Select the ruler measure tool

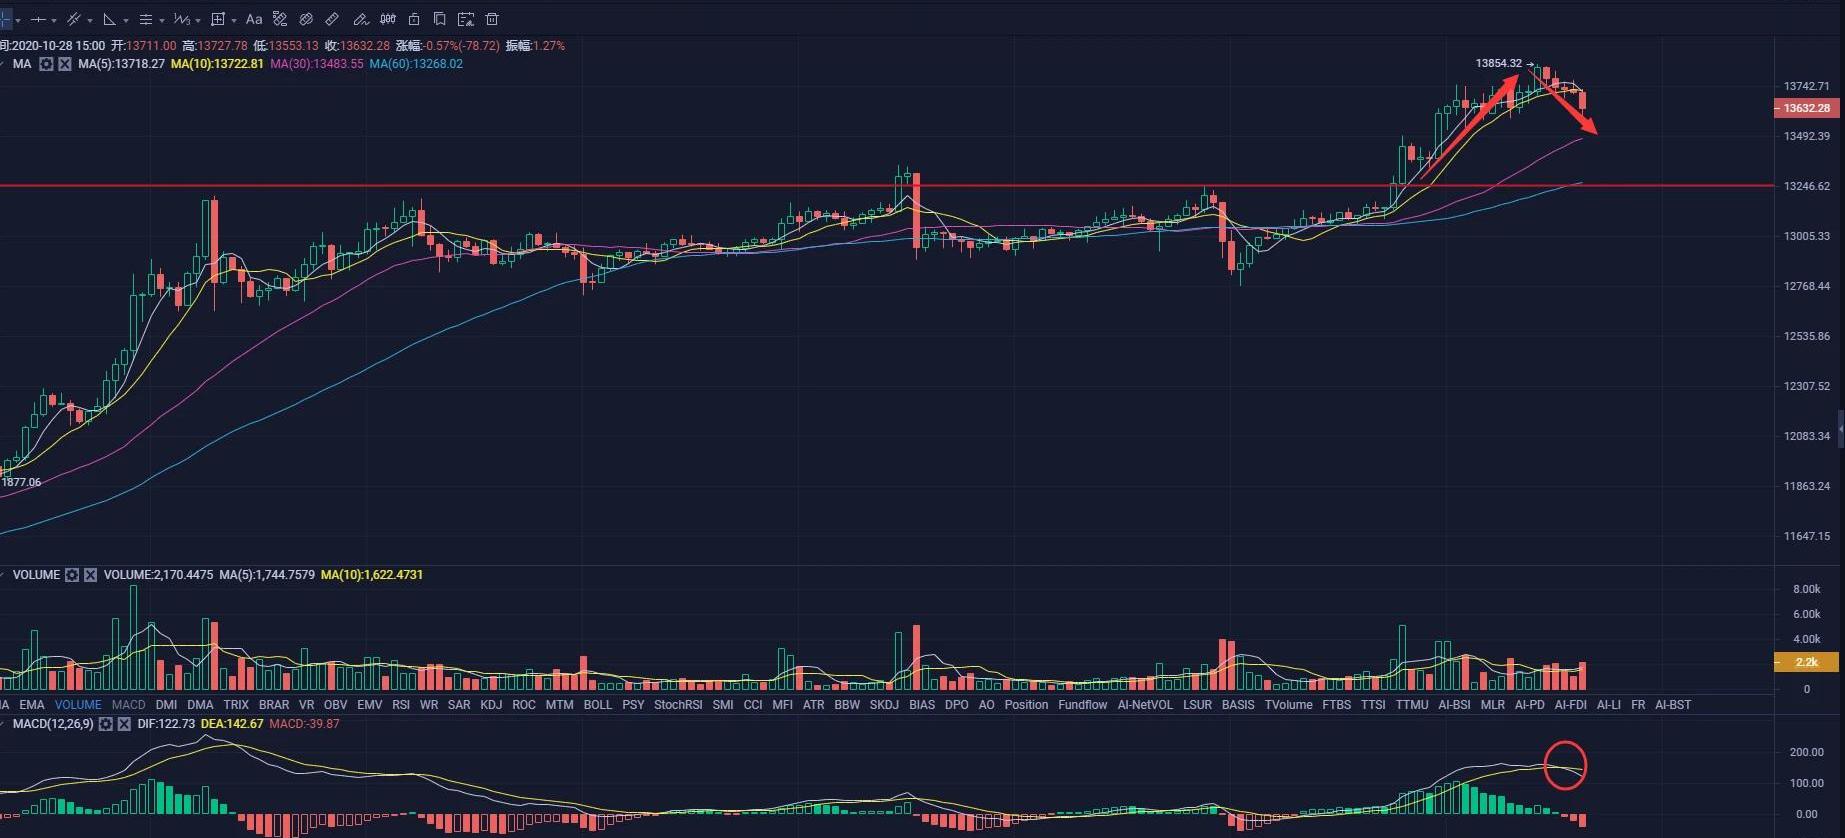pyautogui.click(x=332, y=19)
